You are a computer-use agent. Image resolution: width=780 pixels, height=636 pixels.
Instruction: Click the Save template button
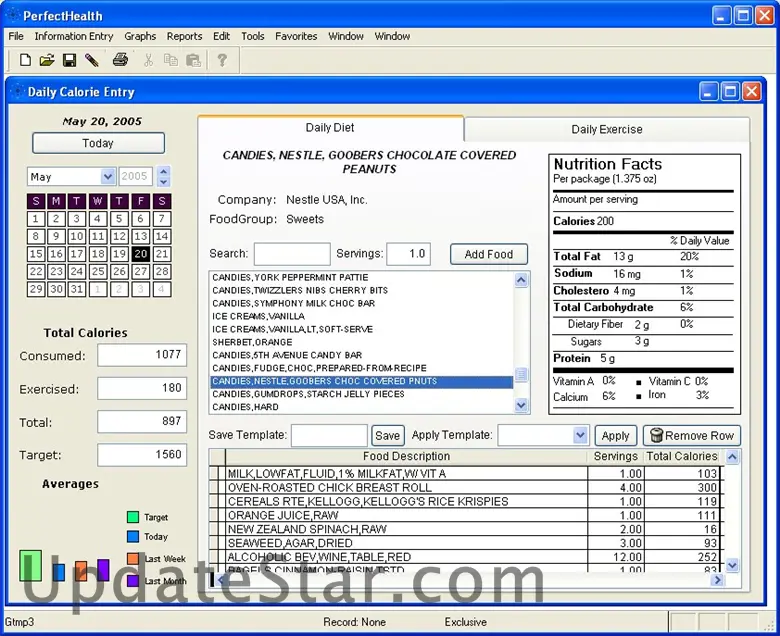click(x=388, y=436)
